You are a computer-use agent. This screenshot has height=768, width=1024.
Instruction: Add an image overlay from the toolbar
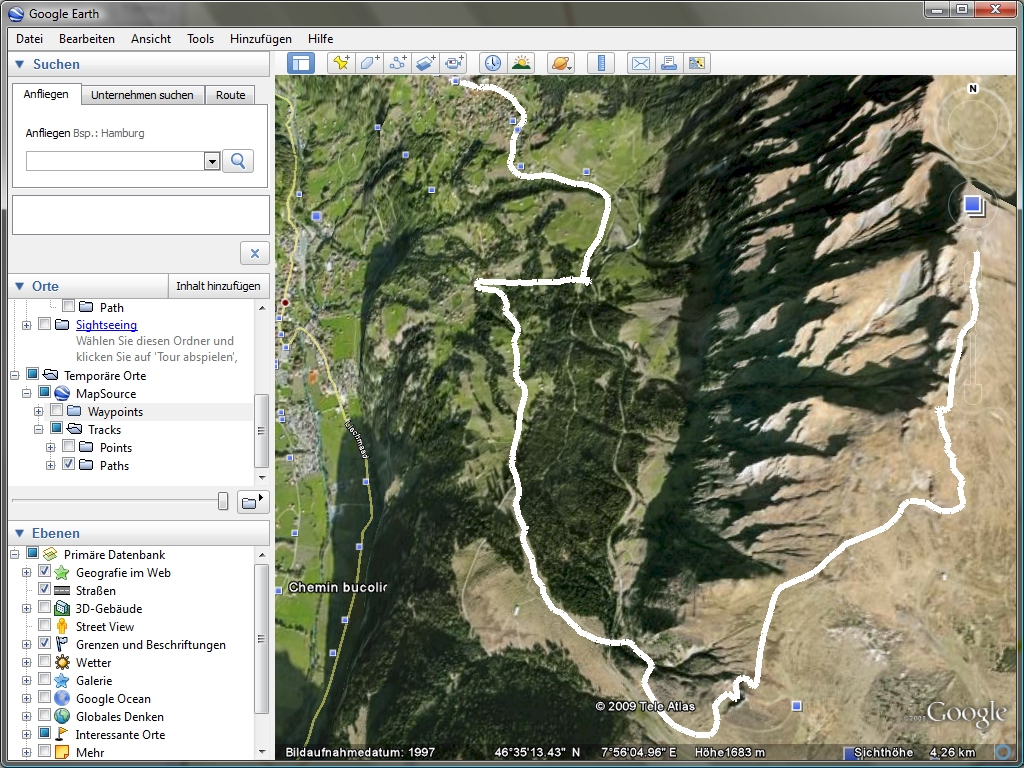pyautogui.click(x=426, y=63)
